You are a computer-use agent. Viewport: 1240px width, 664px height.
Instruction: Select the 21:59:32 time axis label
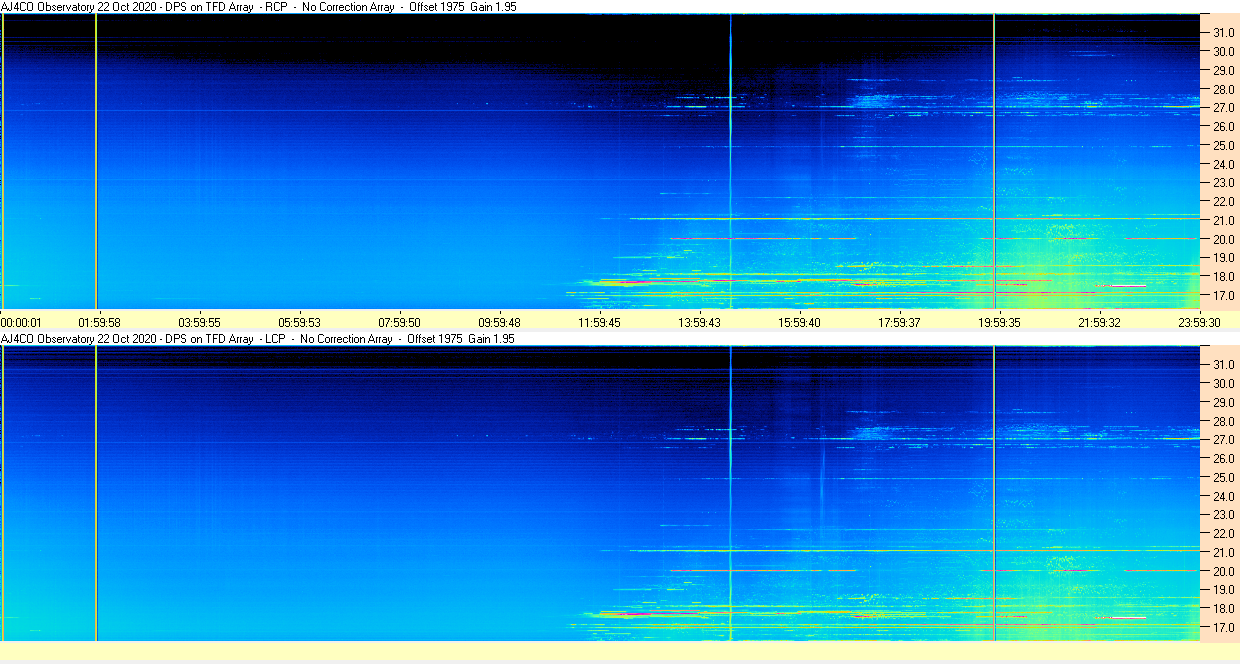click(x=1100, y=322)
